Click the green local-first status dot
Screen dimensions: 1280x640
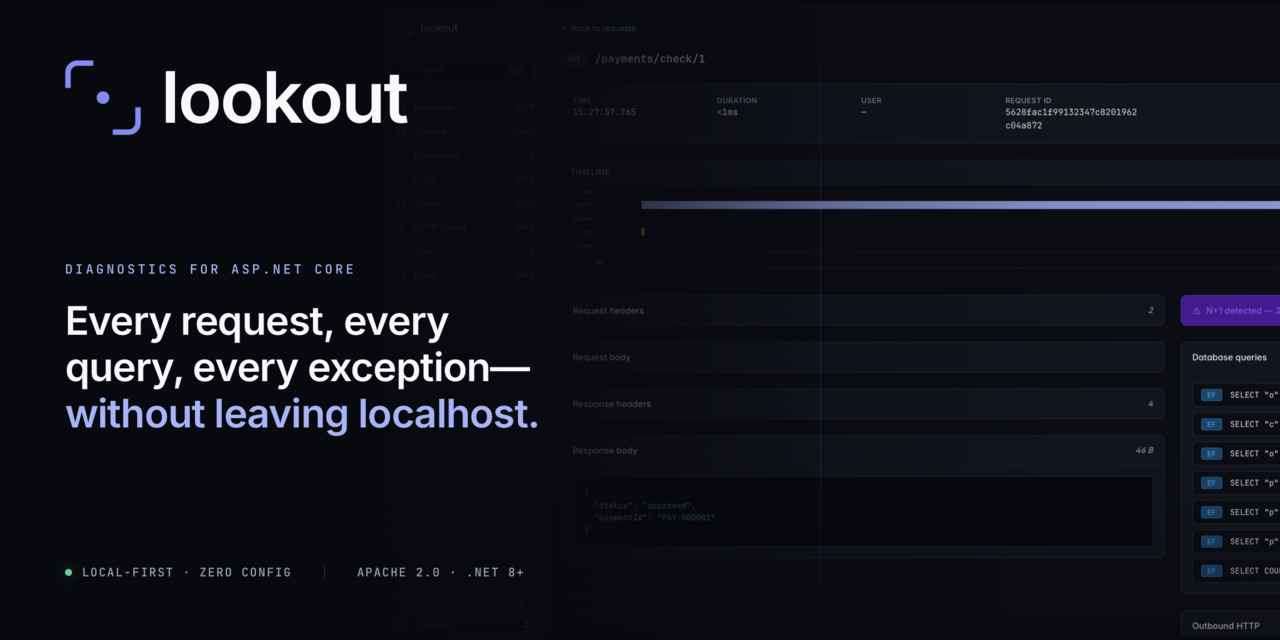(69, 573)
